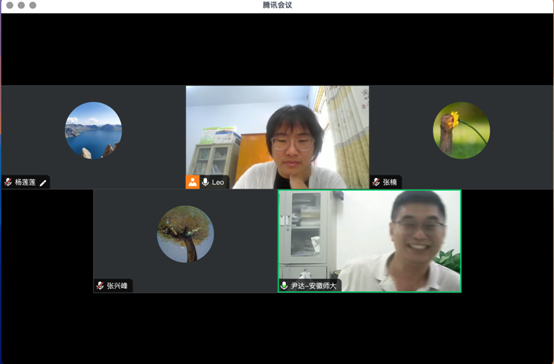Click Leo's microphone icon
The height and width of the screenshot is (364, 554).
205,182
